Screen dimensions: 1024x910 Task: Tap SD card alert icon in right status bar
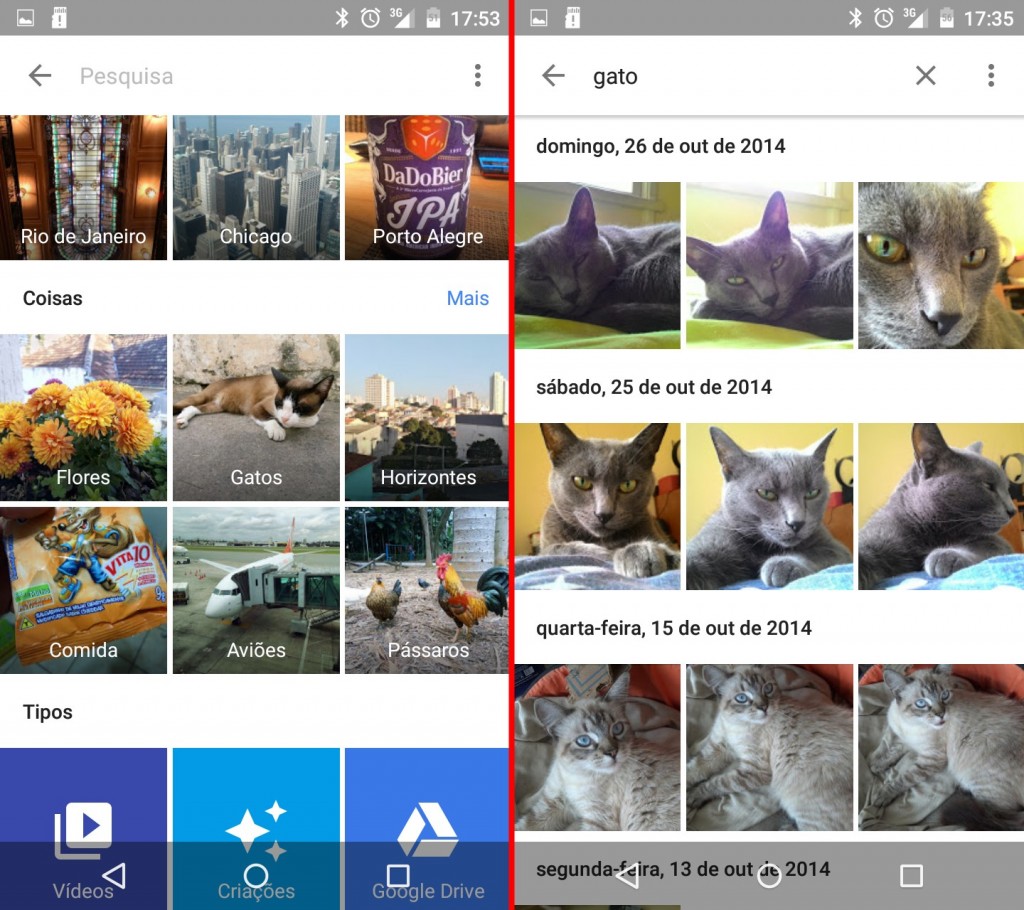pyautogui.click(x=572, y=18)
